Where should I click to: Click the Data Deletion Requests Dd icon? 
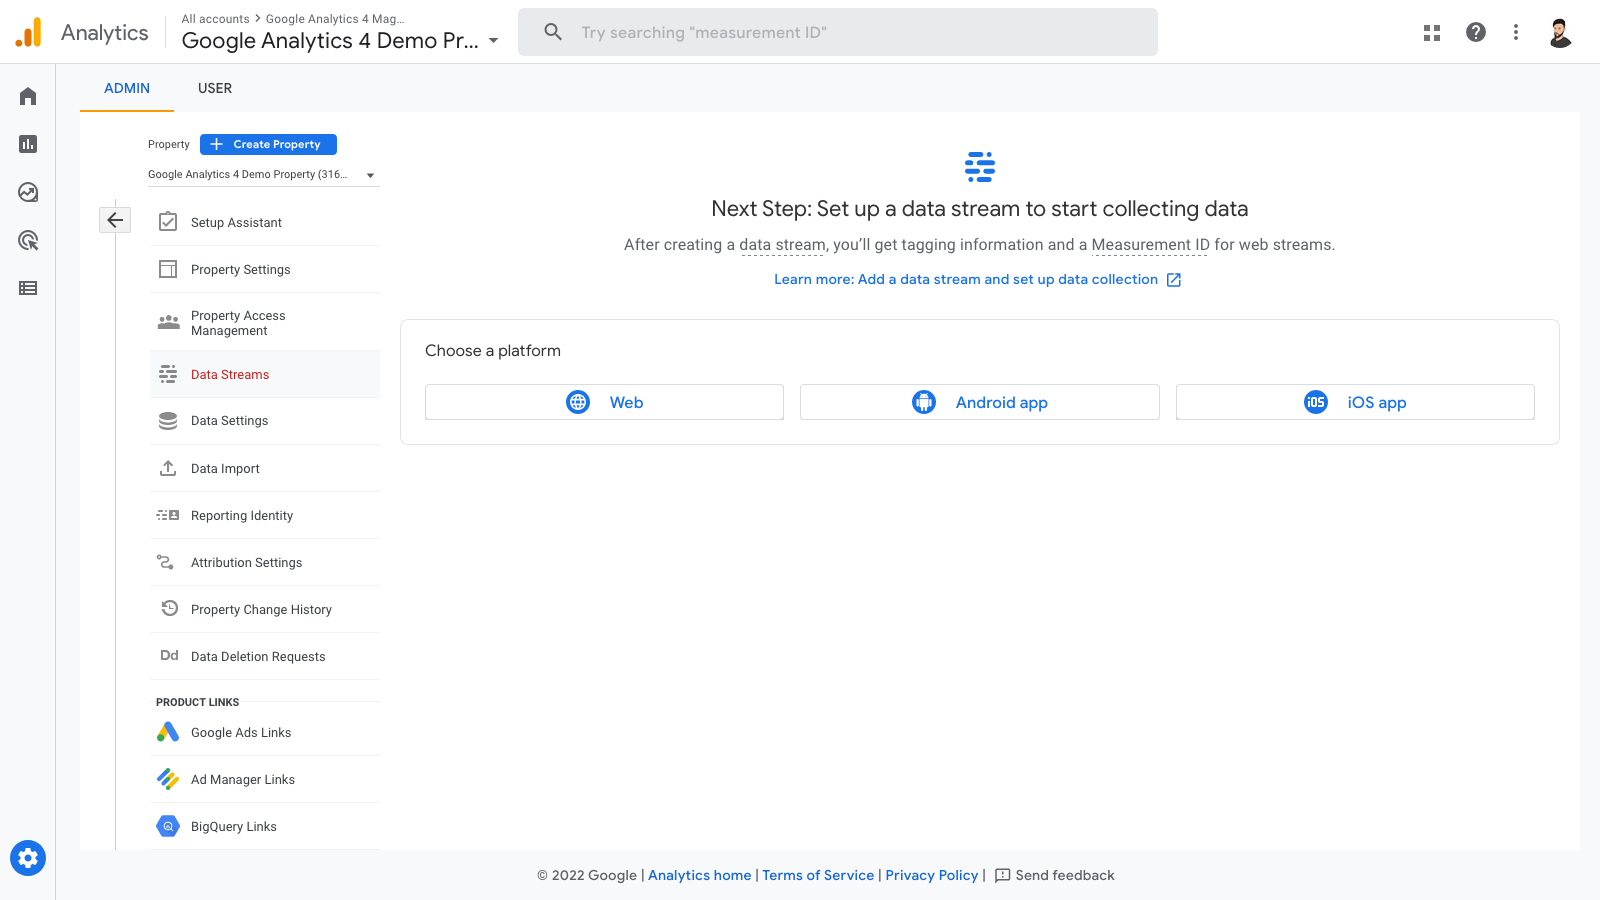point(169,655)
